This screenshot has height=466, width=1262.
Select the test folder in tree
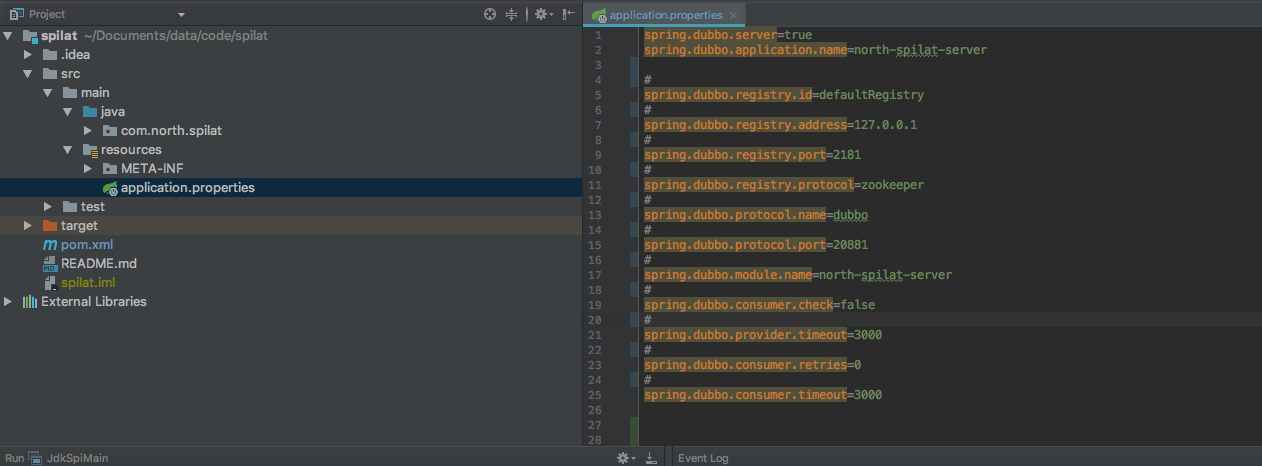coord(93,207)
